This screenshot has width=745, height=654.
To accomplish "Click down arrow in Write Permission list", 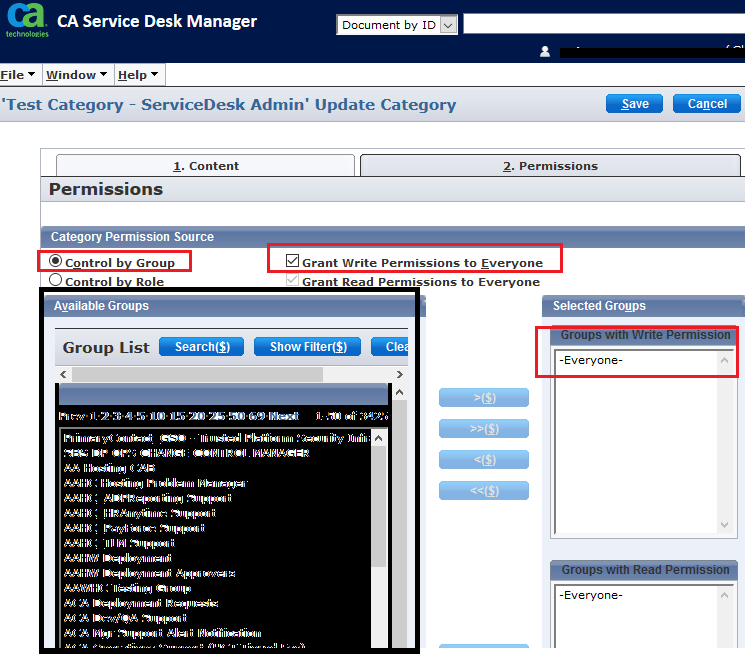I will pyautogui.click(x=724, y=525).
